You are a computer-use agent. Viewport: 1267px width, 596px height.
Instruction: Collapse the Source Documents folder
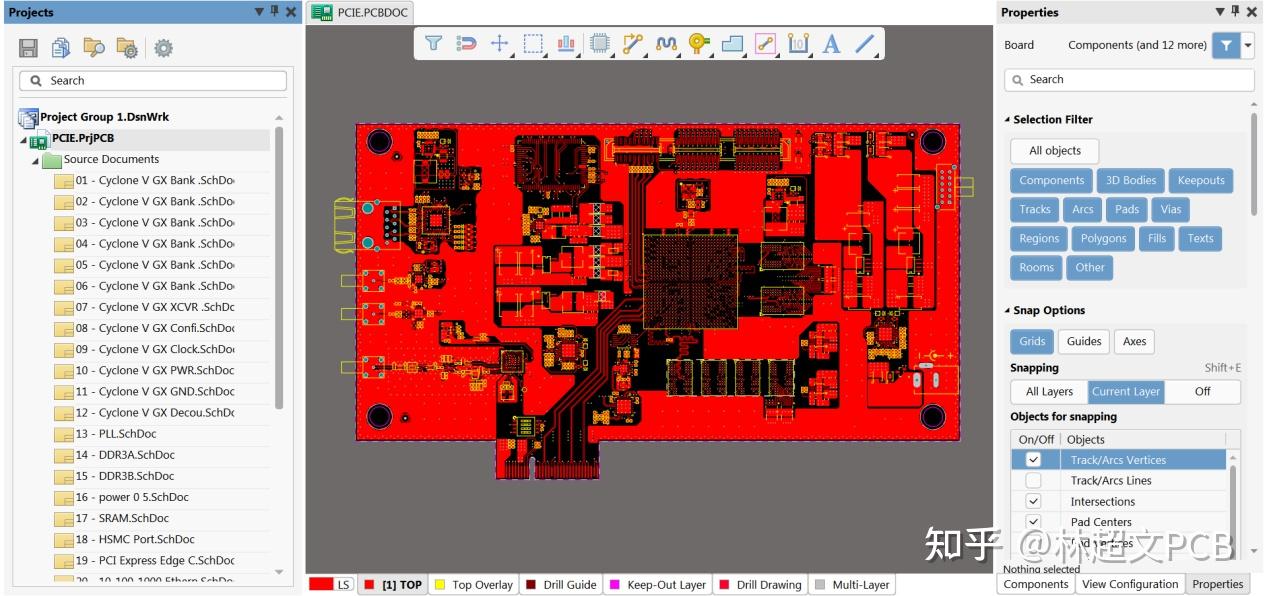(36, 159)
